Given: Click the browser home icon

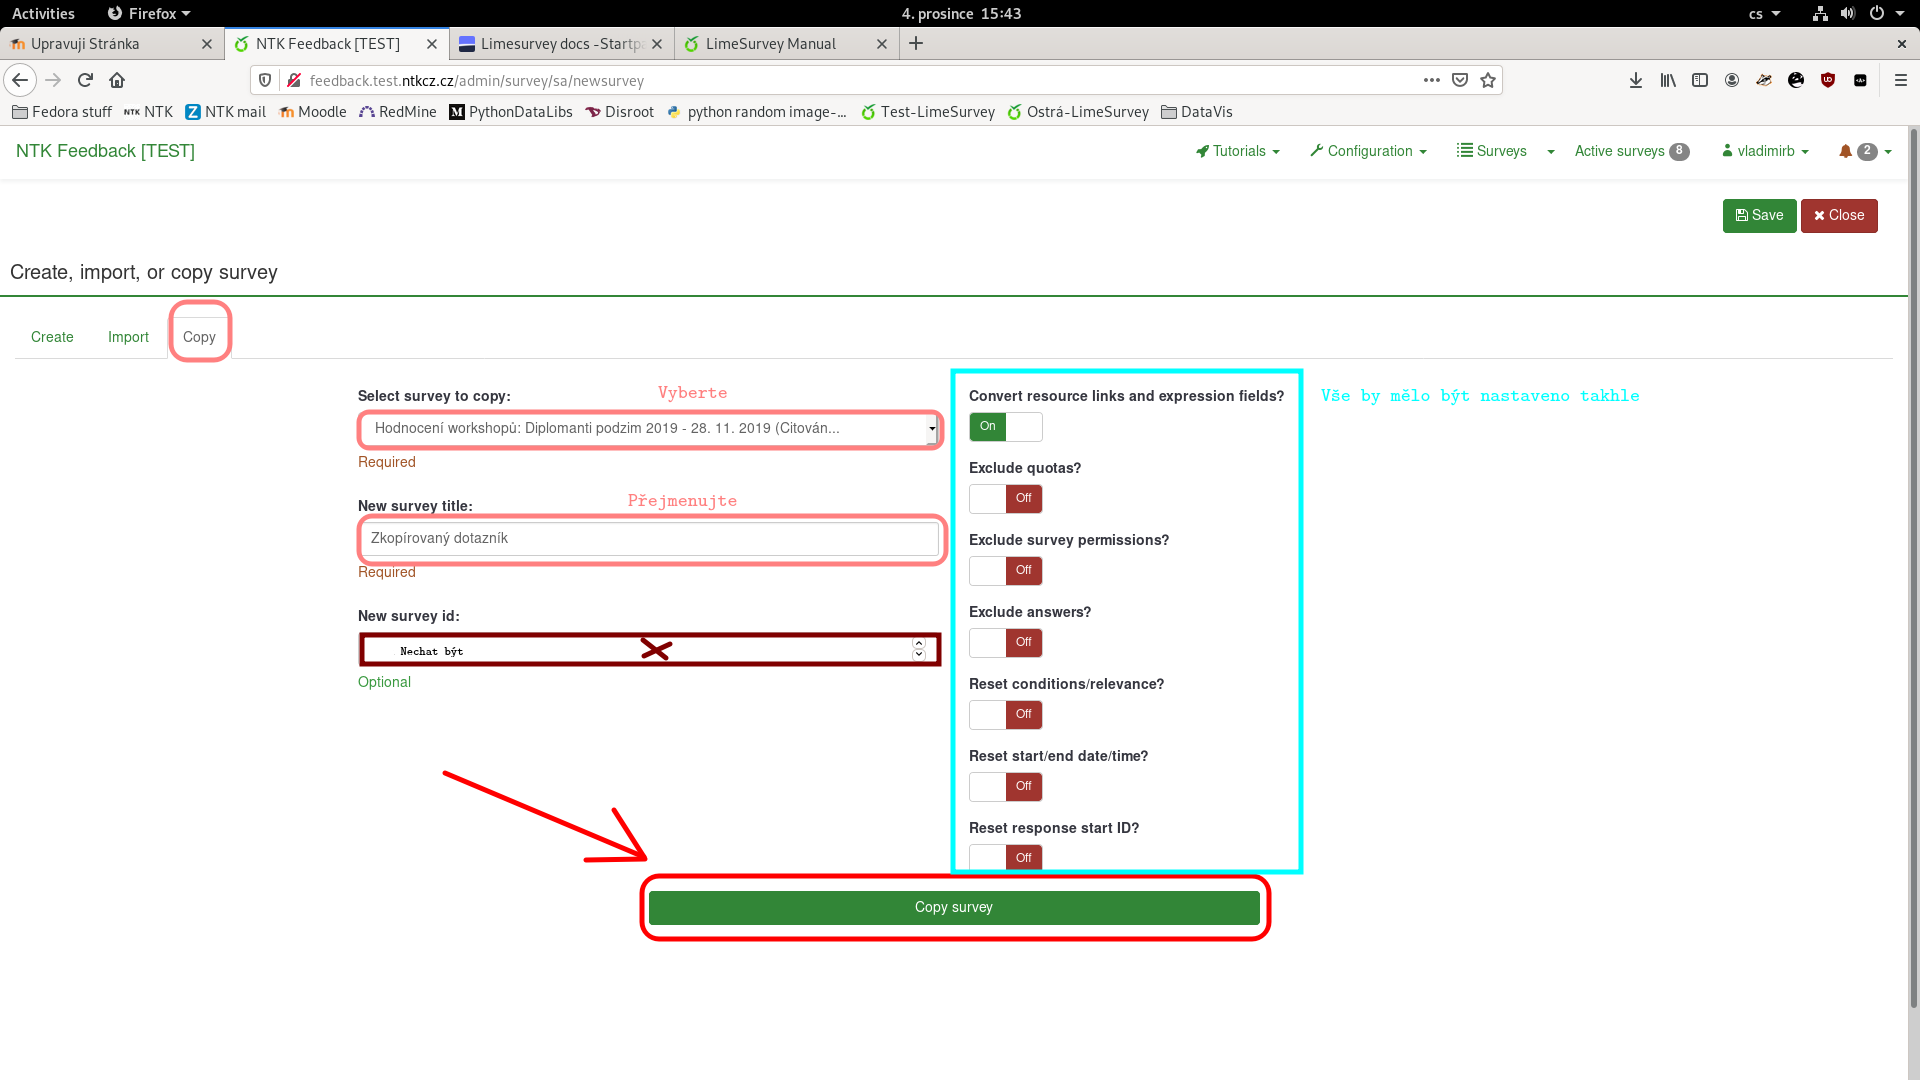Looking at the screenshot, I should click(x=117, y=80).
